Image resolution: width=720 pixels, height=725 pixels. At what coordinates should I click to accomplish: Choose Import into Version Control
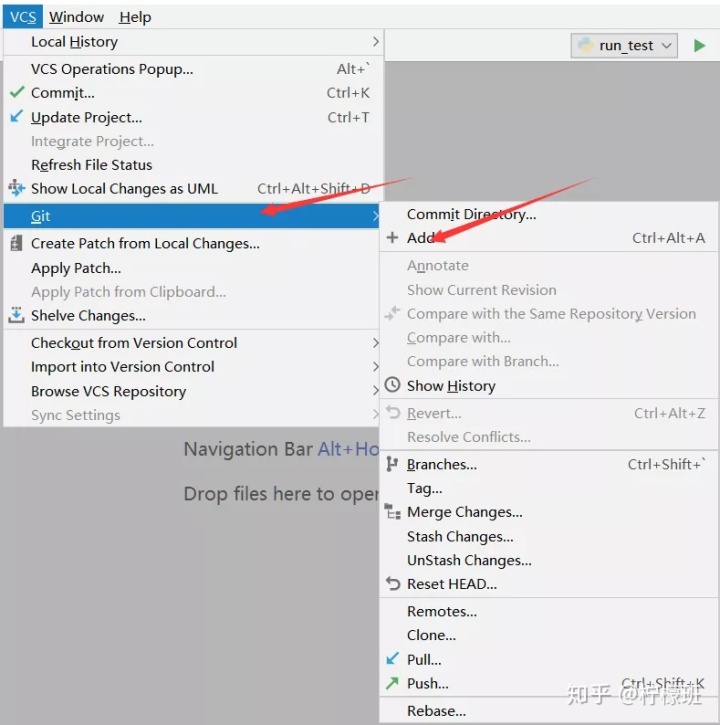pos(191,367)
